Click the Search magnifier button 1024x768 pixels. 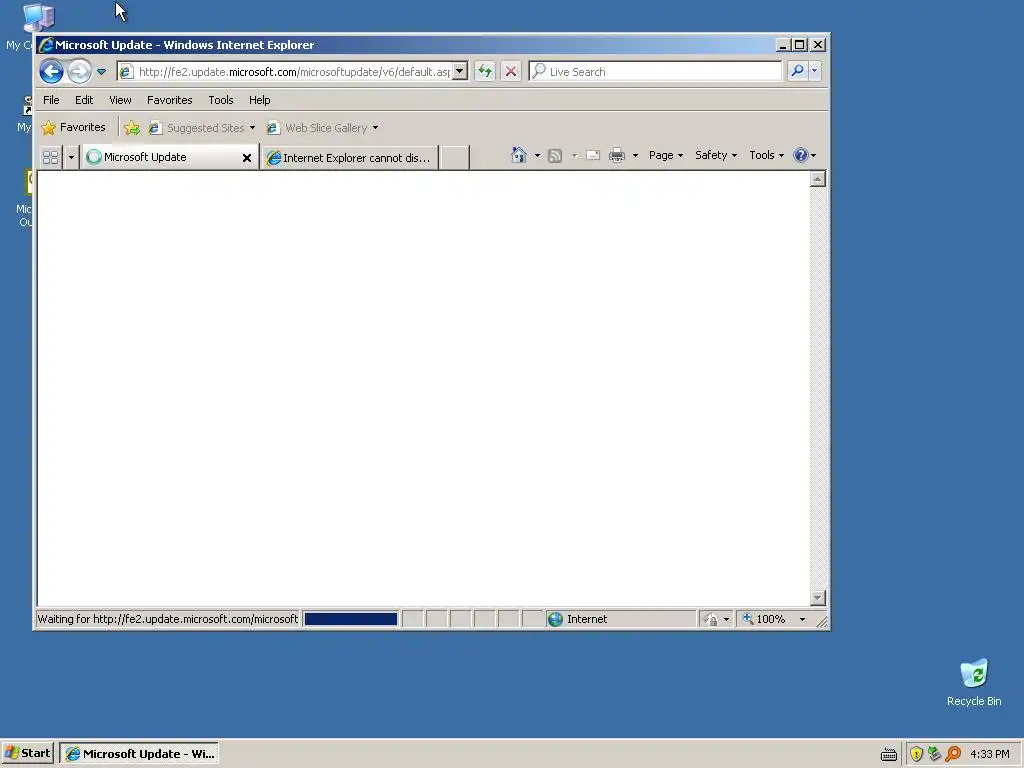click(x=797, y=71)
